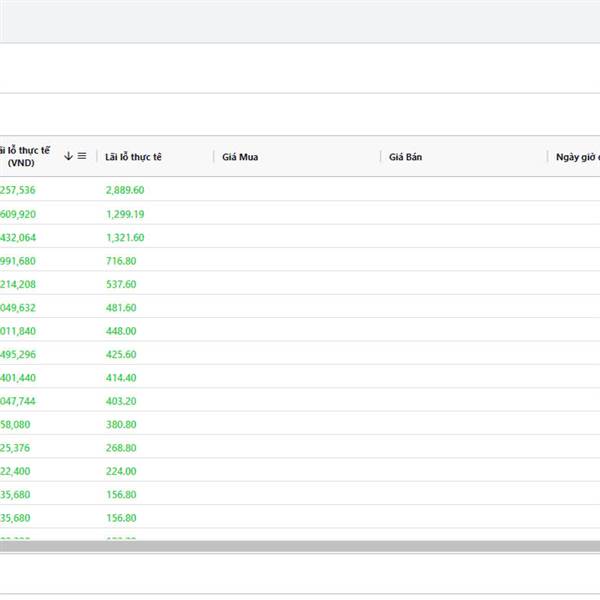
Task: Click the VND value ending 22,400
Action: click(15, 471)
